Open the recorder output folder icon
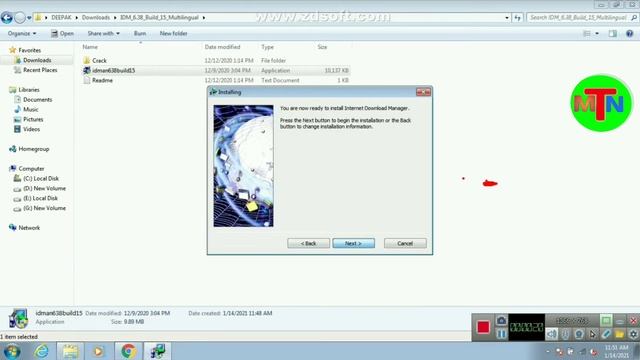 (620, 334)
